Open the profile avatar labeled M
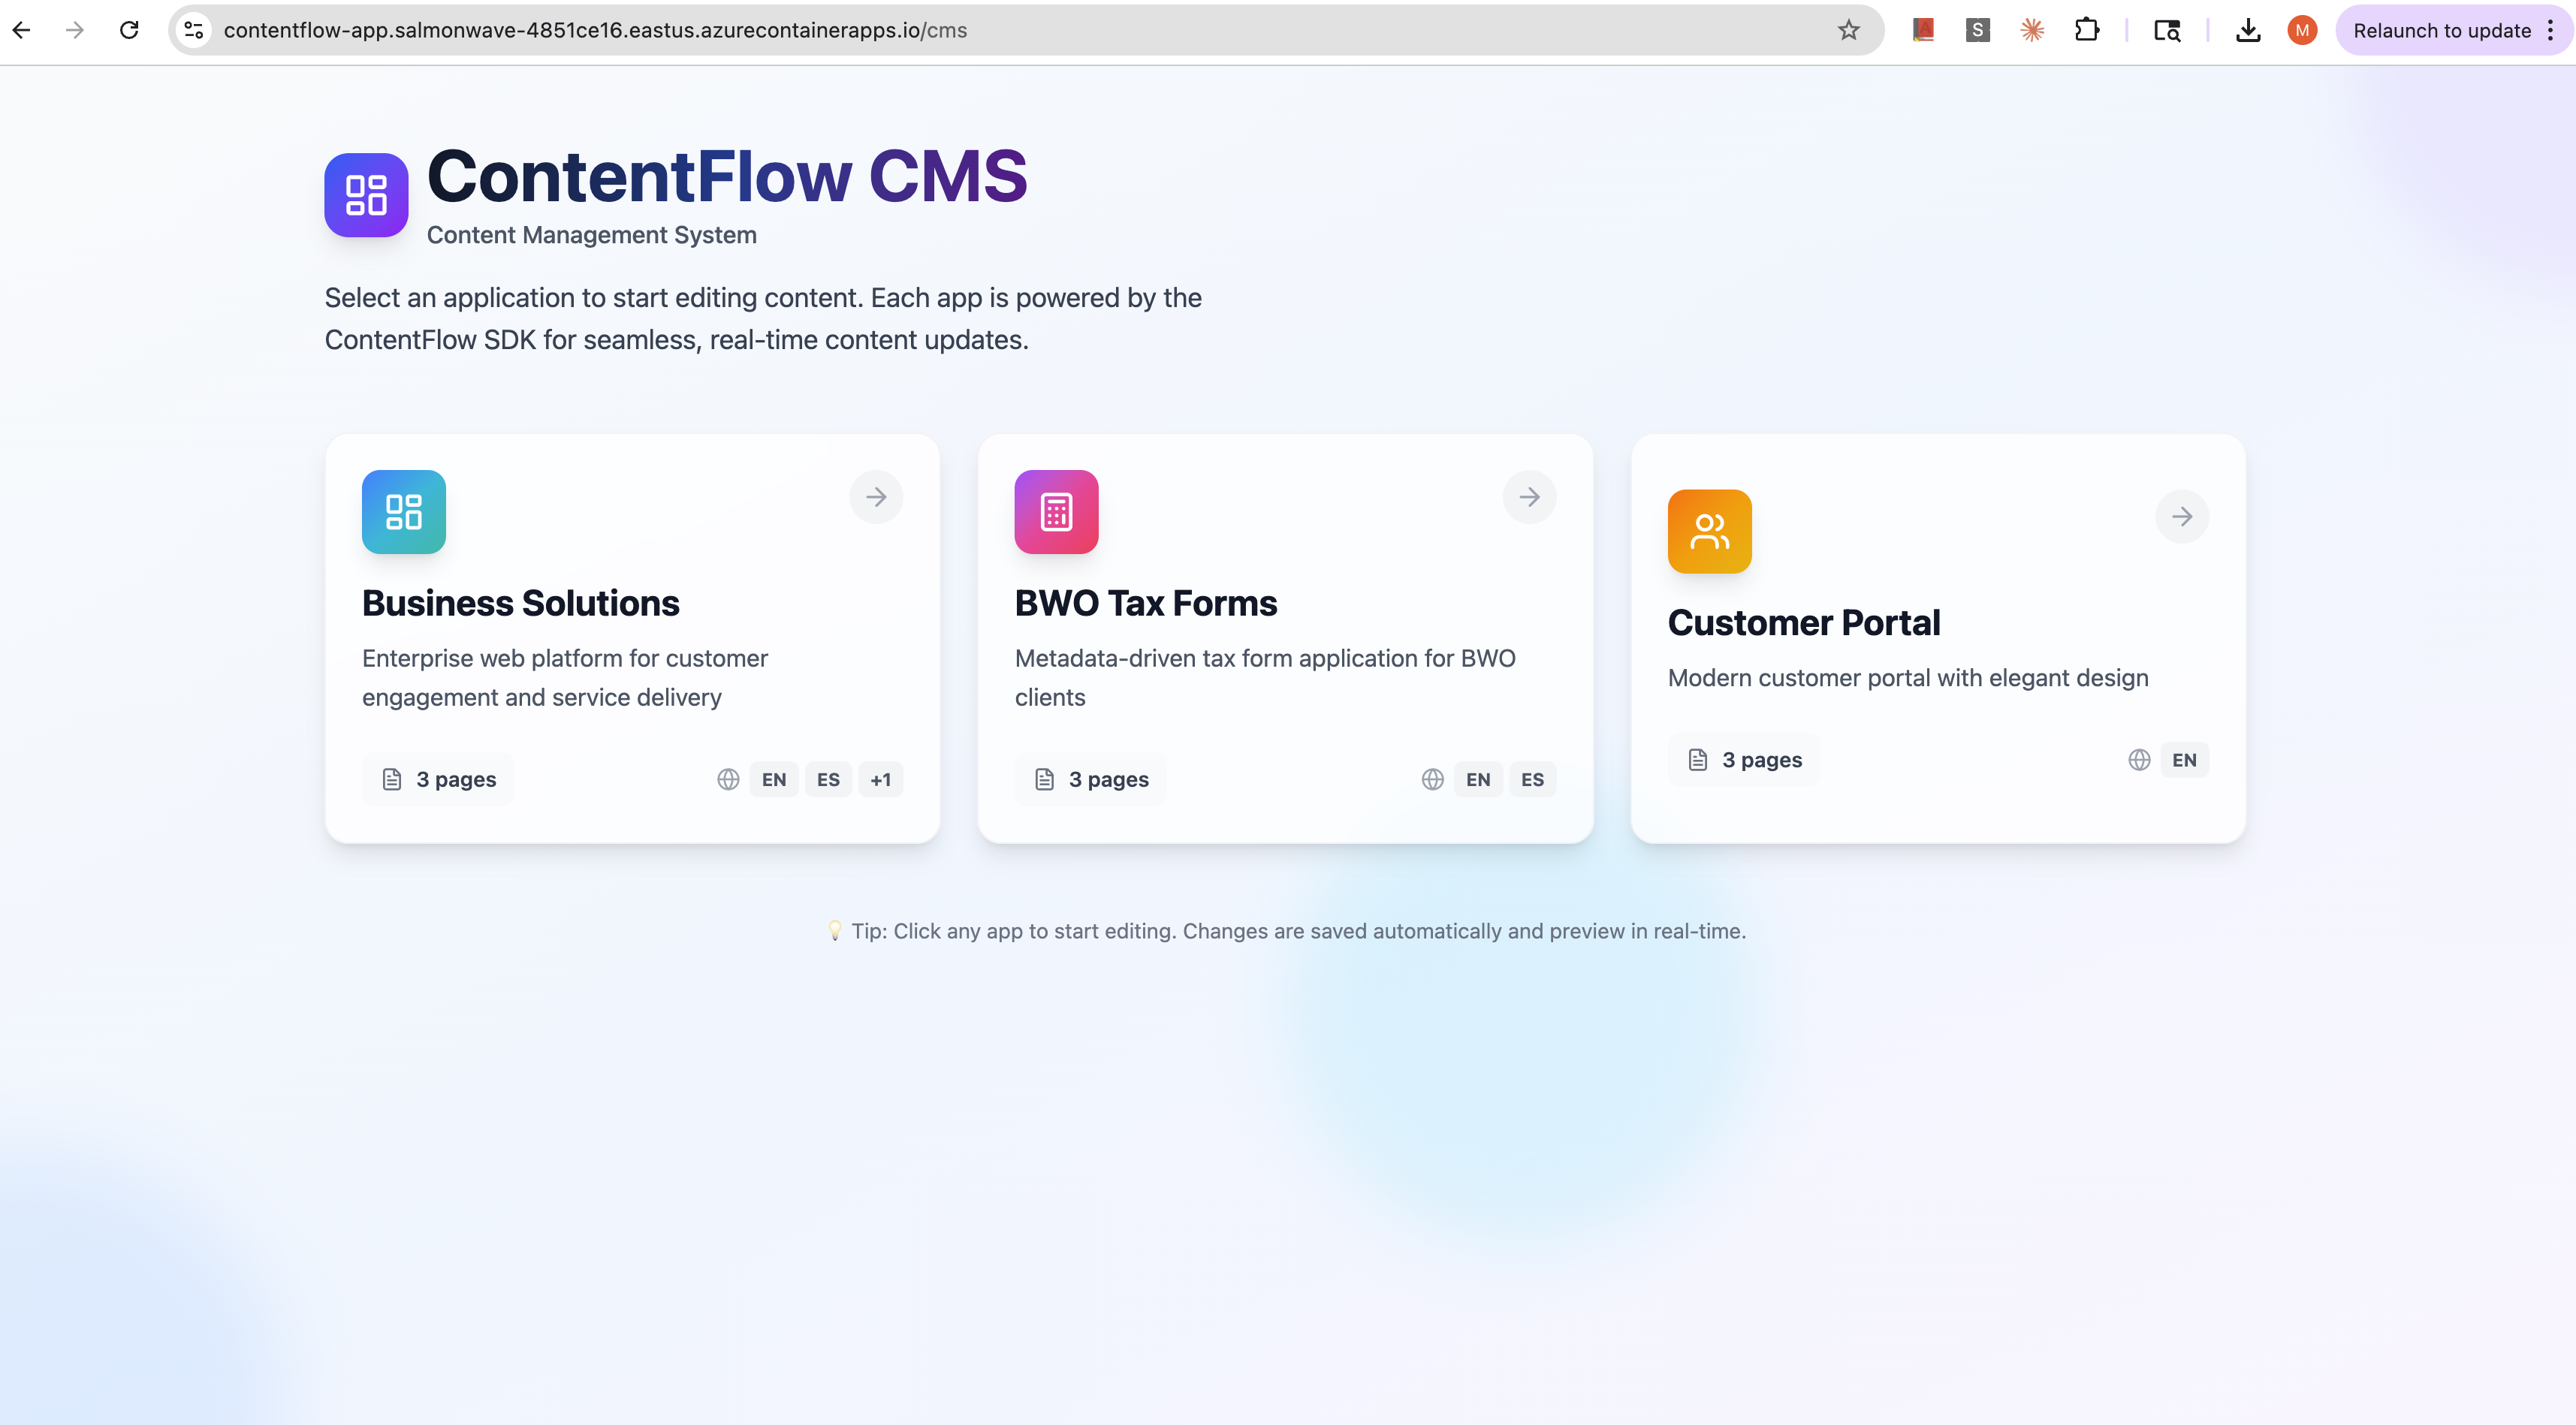Screen dimensions: 2576x1425 click(2302, 30)
